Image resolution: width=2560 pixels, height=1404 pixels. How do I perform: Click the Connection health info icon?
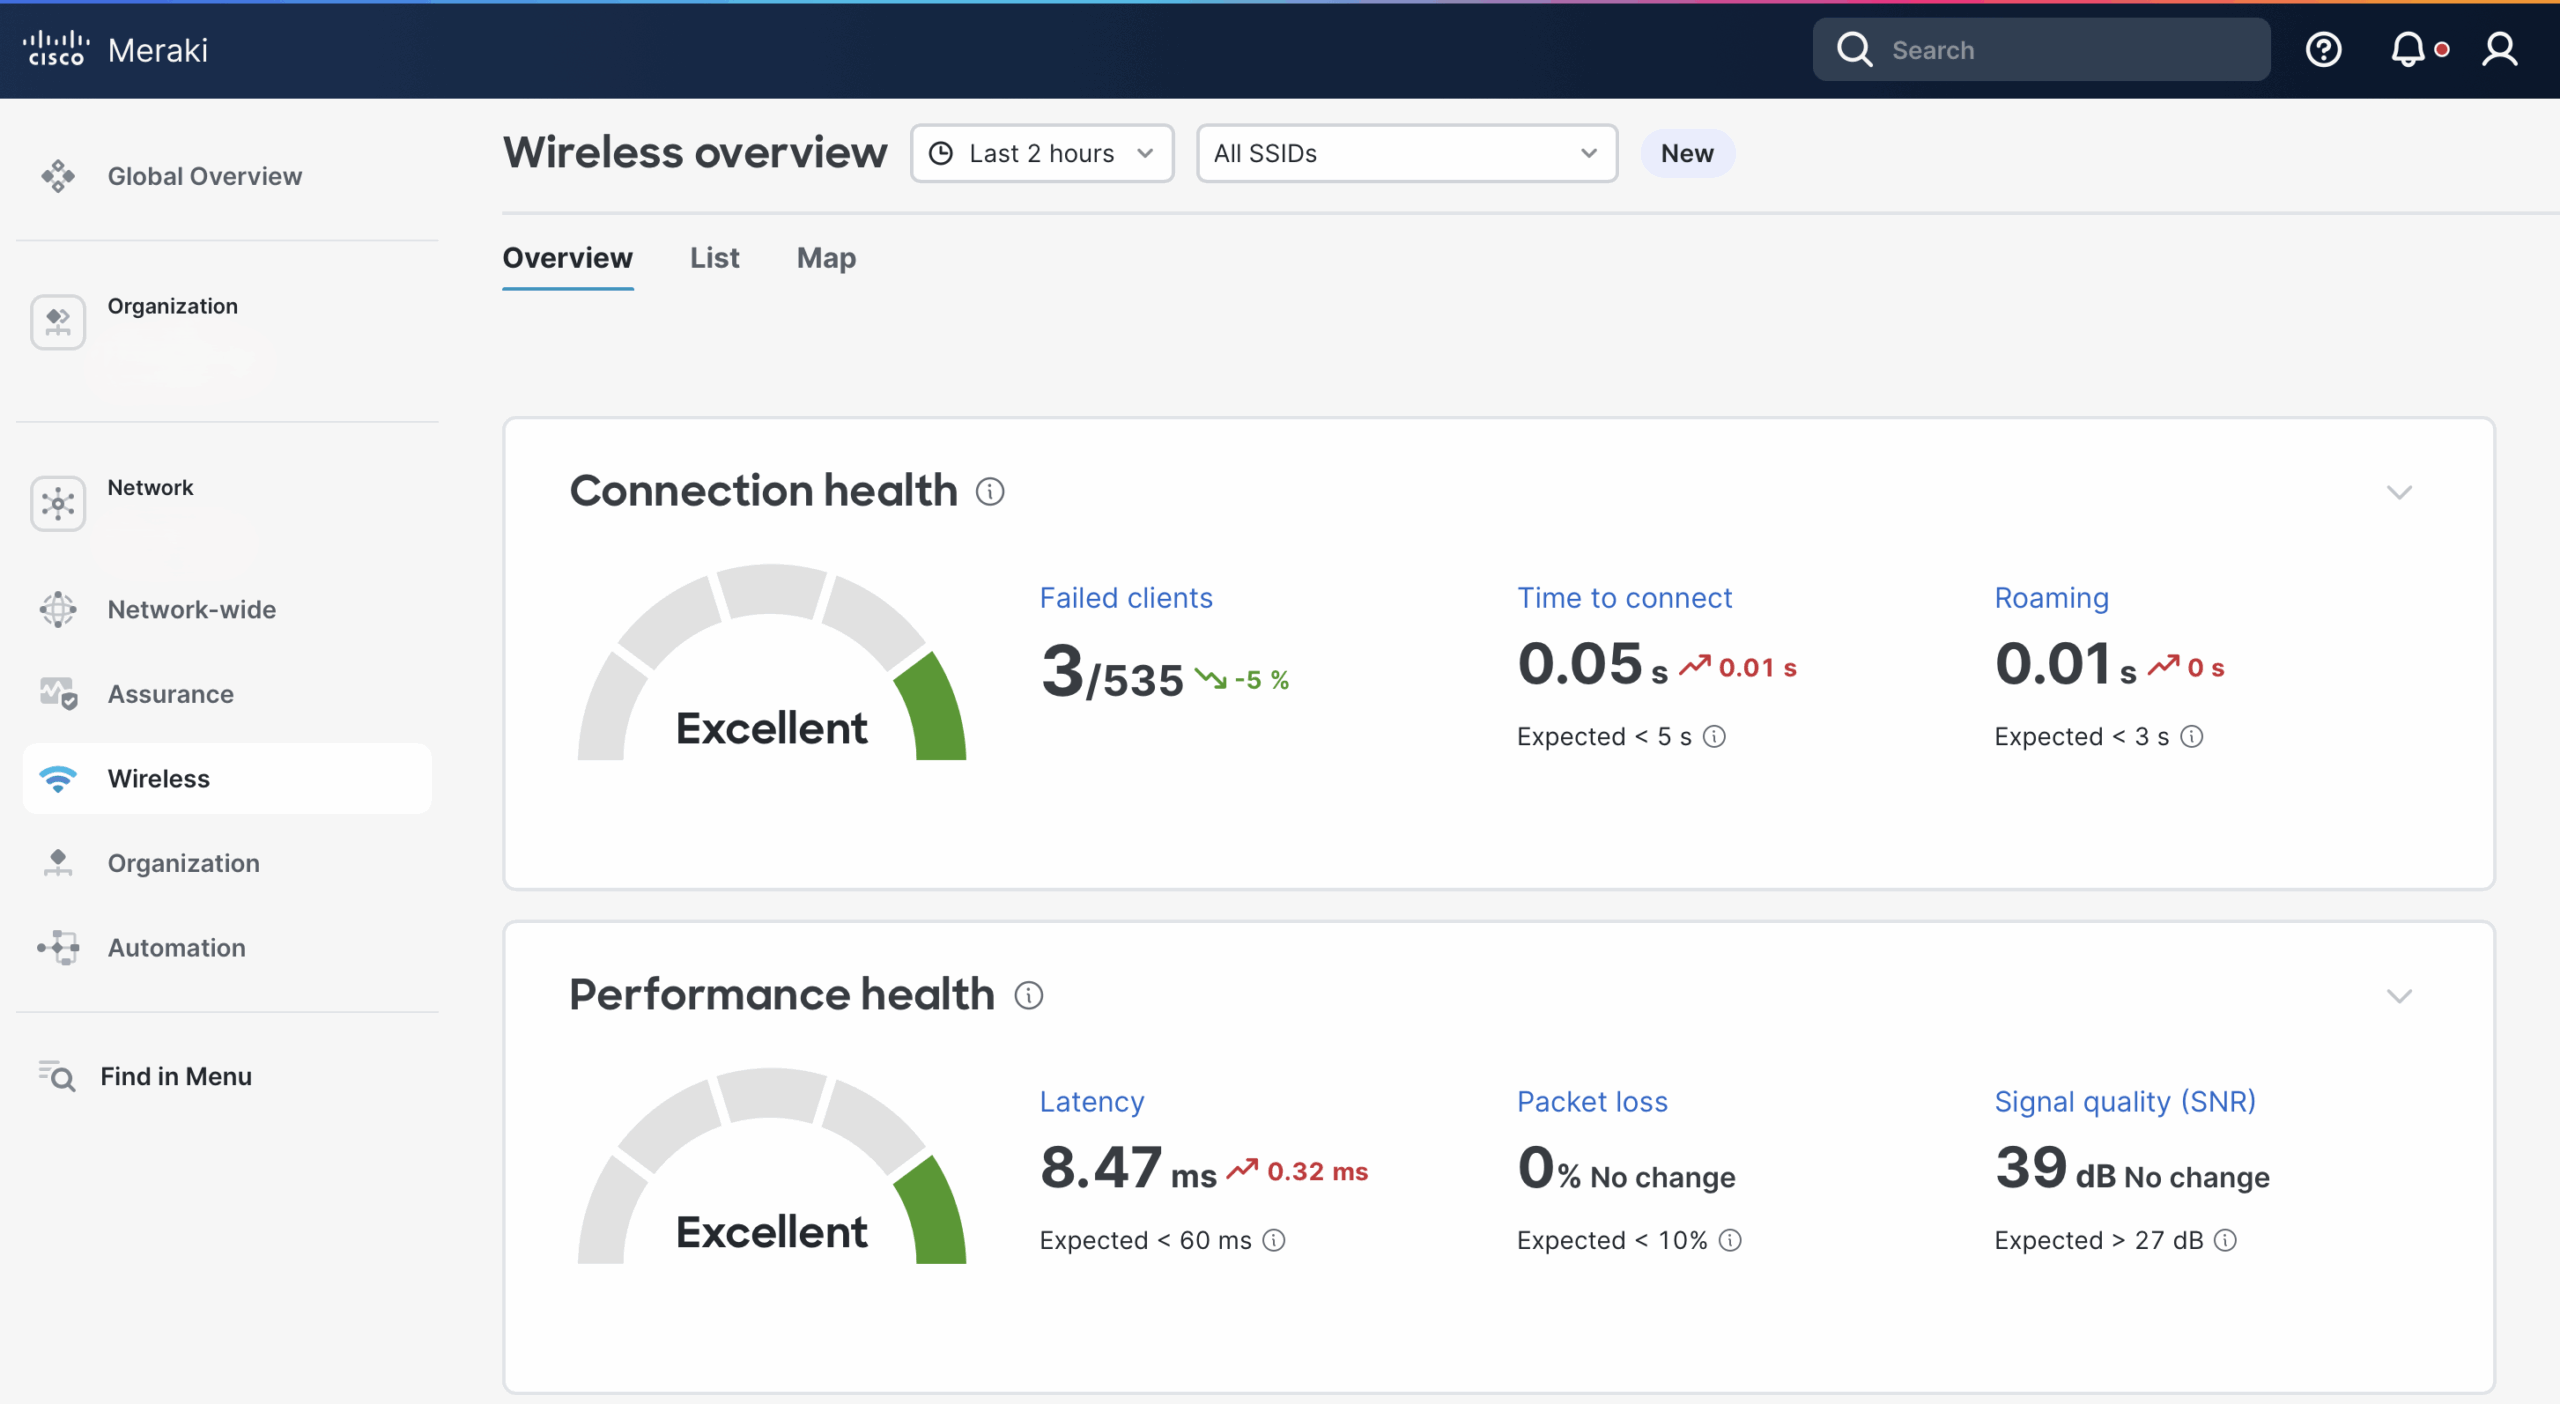(990, 492)
